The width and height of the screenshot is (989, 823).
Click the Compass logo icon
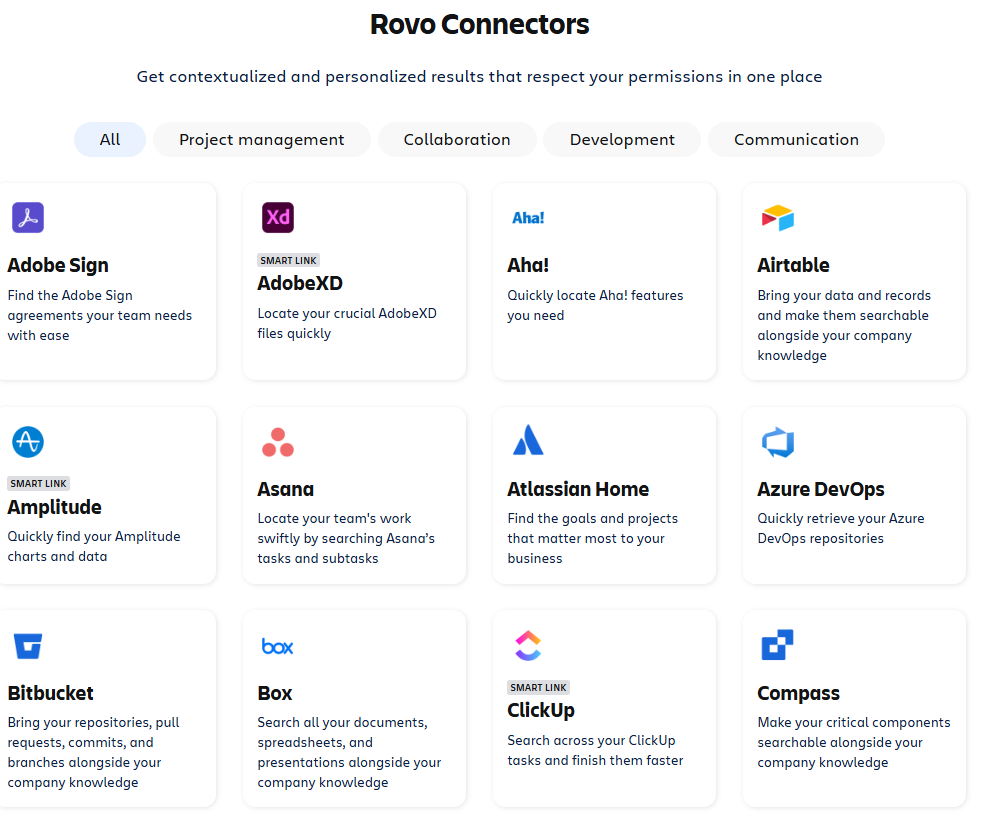(777, 645)
